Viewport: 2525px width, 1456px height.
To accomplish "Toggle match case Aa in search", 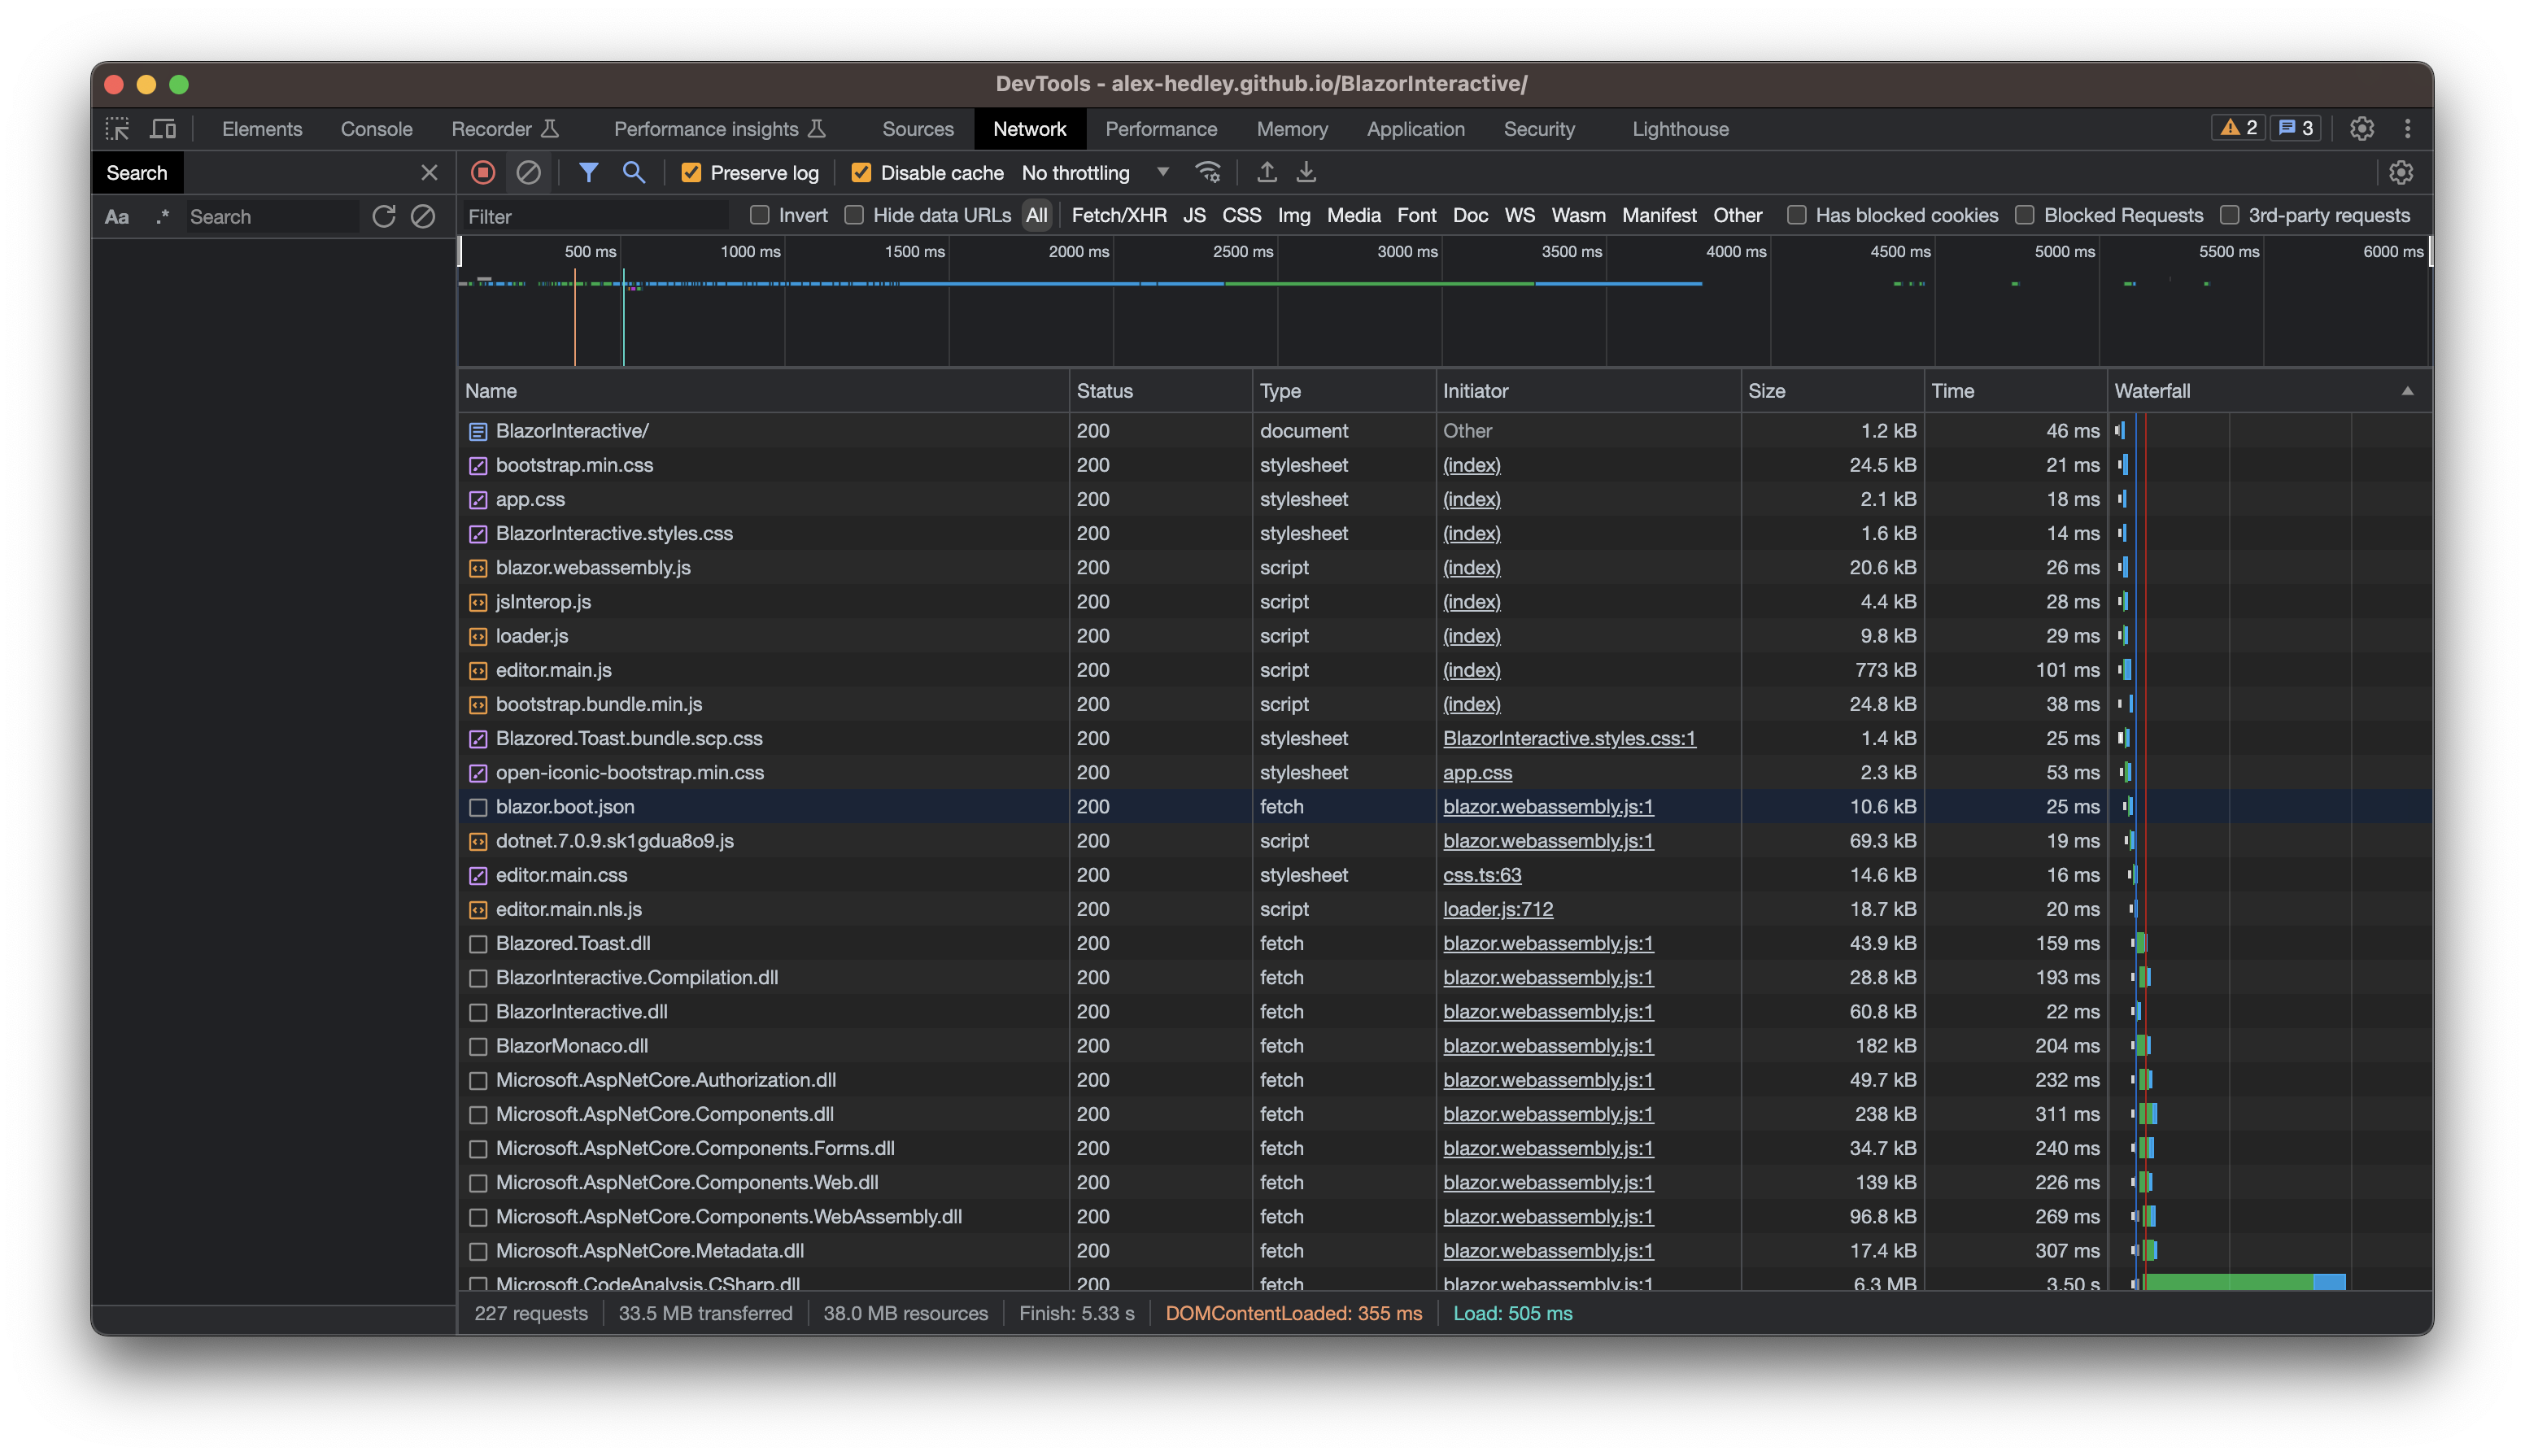I will pos(117,217).
